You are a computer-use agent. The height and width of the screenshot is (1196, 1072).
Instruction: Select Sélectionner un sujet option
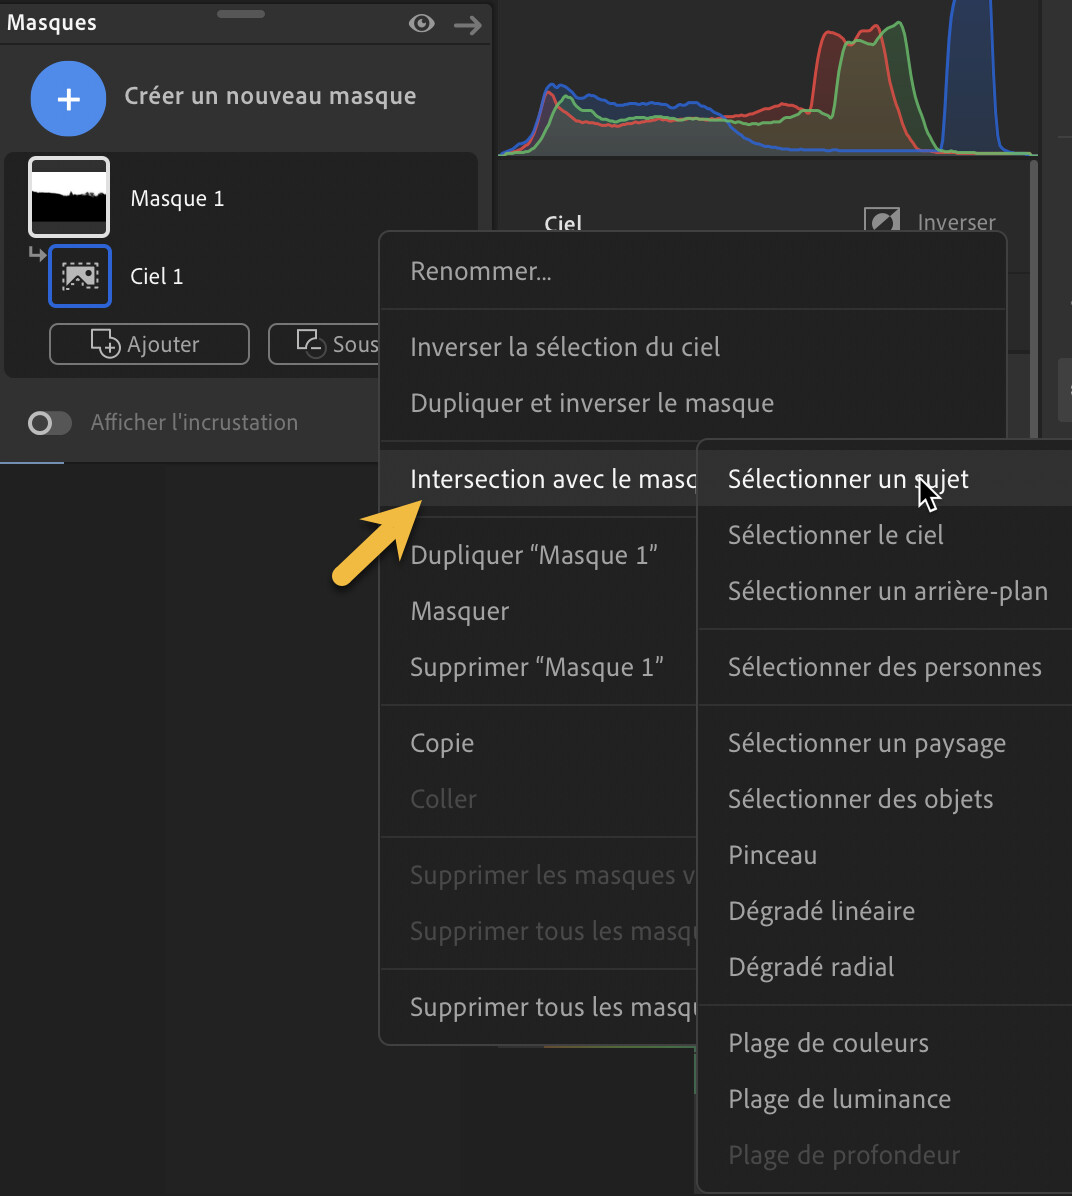(848, 479)
